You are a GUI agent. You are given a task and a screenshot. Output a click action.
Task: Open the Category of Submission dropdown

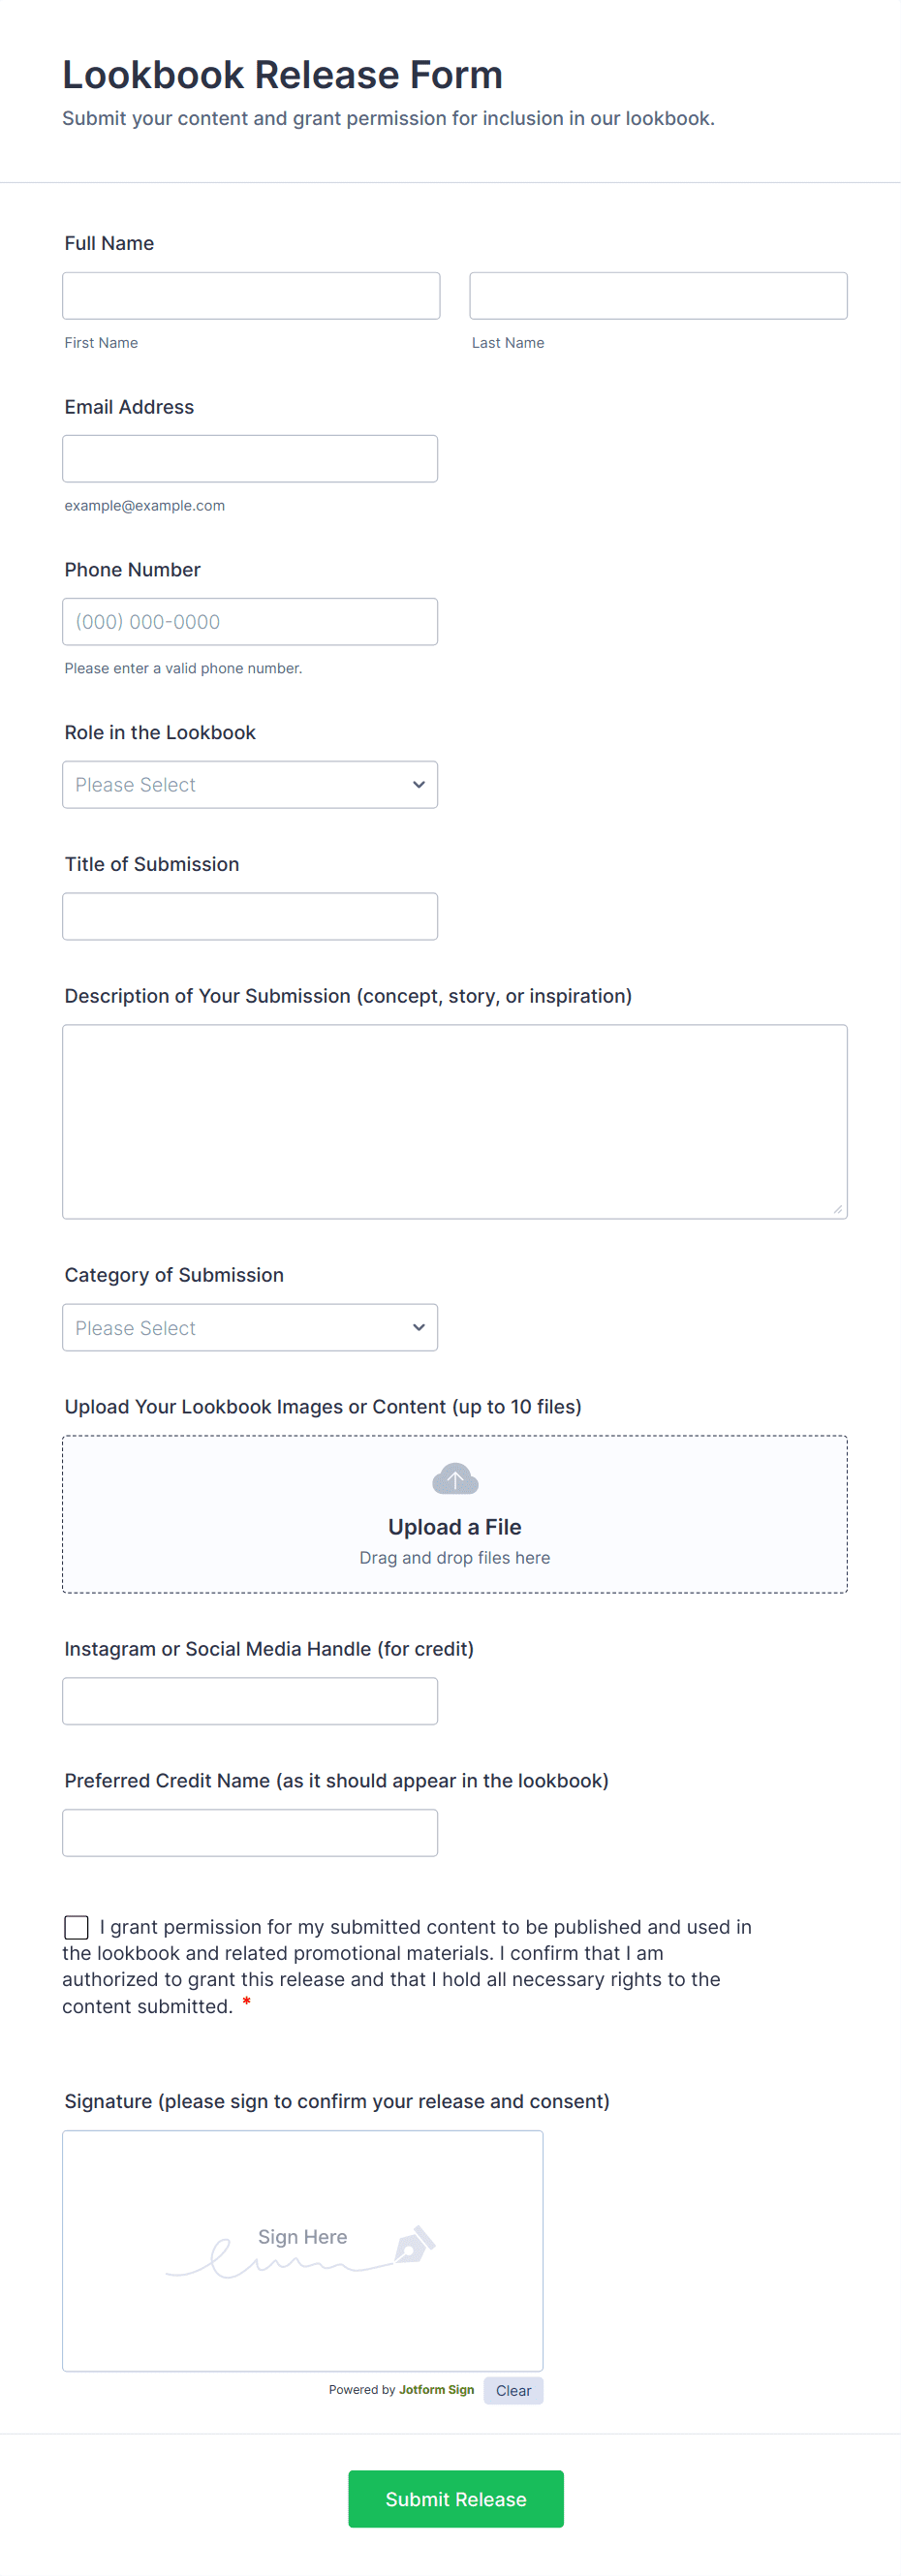point(250,1327)
